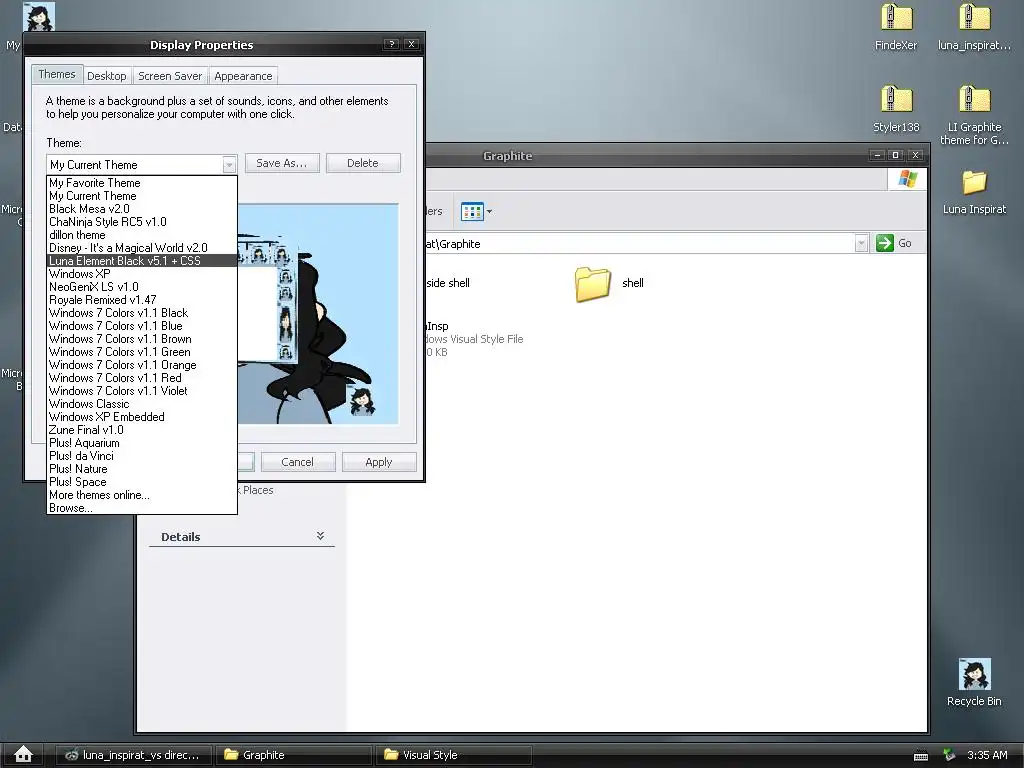
Task: Switch to Graphite taskbar button
Action: (x=294, y=755)
